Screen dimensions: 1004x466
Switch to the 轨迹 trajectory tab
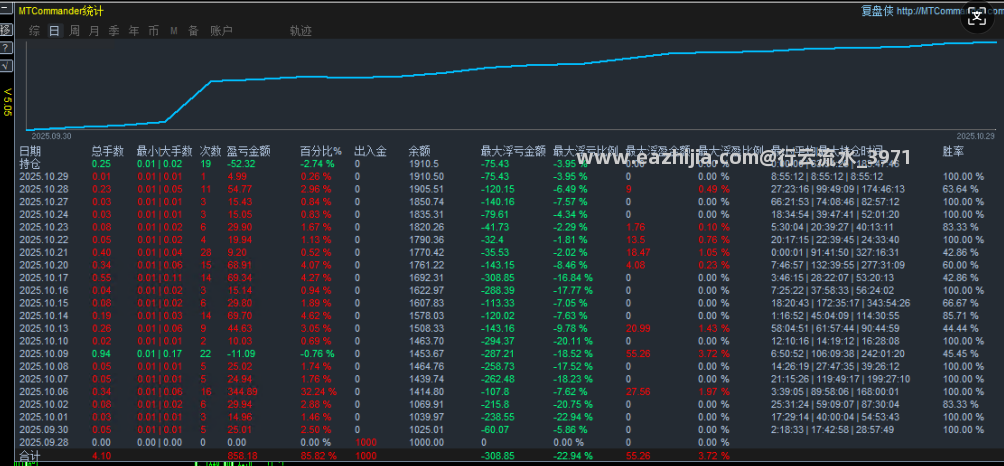click(x=300, y=31)
